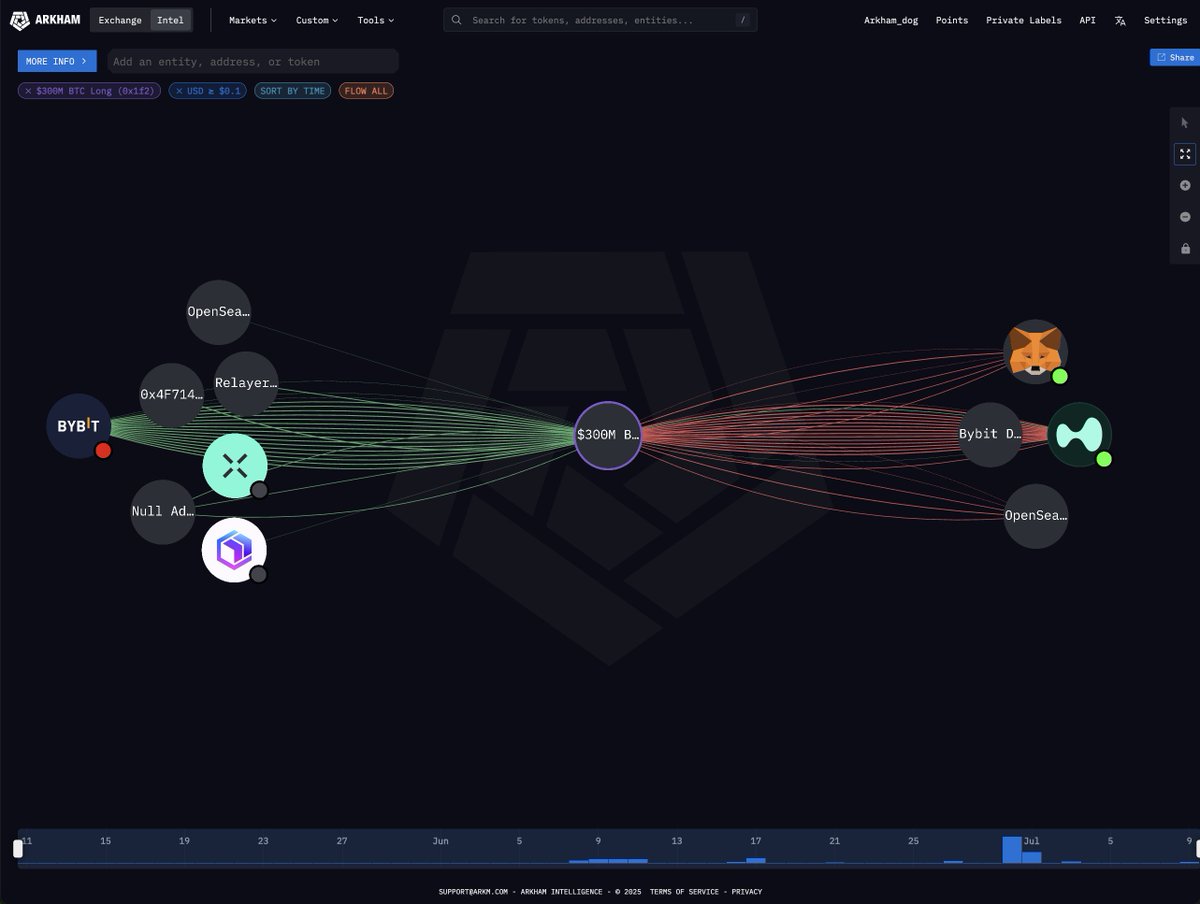
Task: Select the central $300M BTC node
Action: pyautogui.click(x=607, y=435)
